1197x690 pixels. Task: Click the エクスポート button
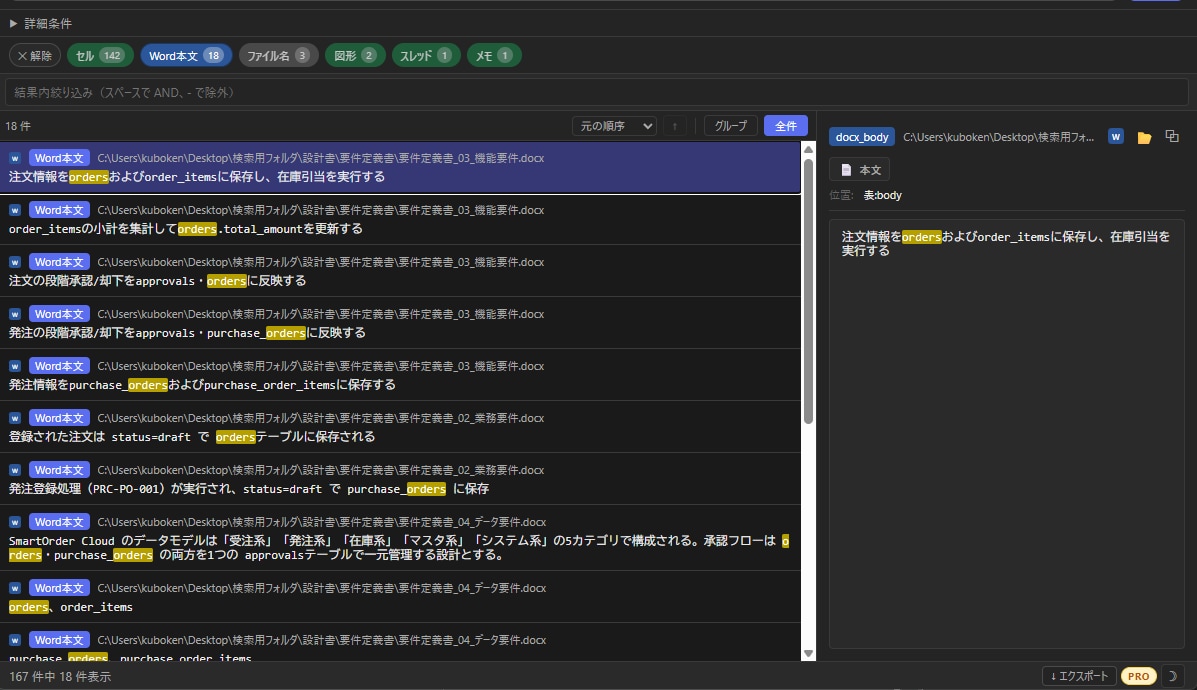click(1079, 675)
